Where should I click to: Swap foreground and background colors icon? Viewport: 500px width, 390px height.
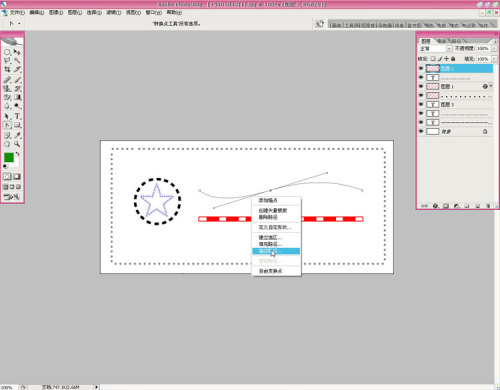pyautogui.click(x=17, y=154)
